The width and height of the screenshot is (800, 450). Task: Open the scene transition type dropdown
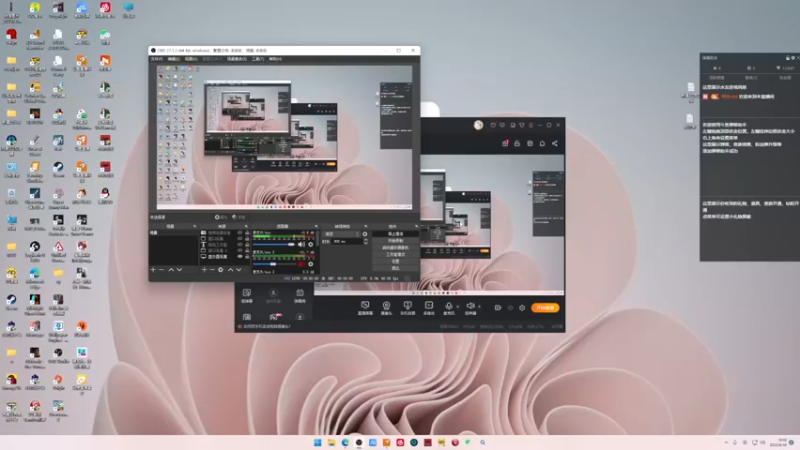tap(342, 234)
